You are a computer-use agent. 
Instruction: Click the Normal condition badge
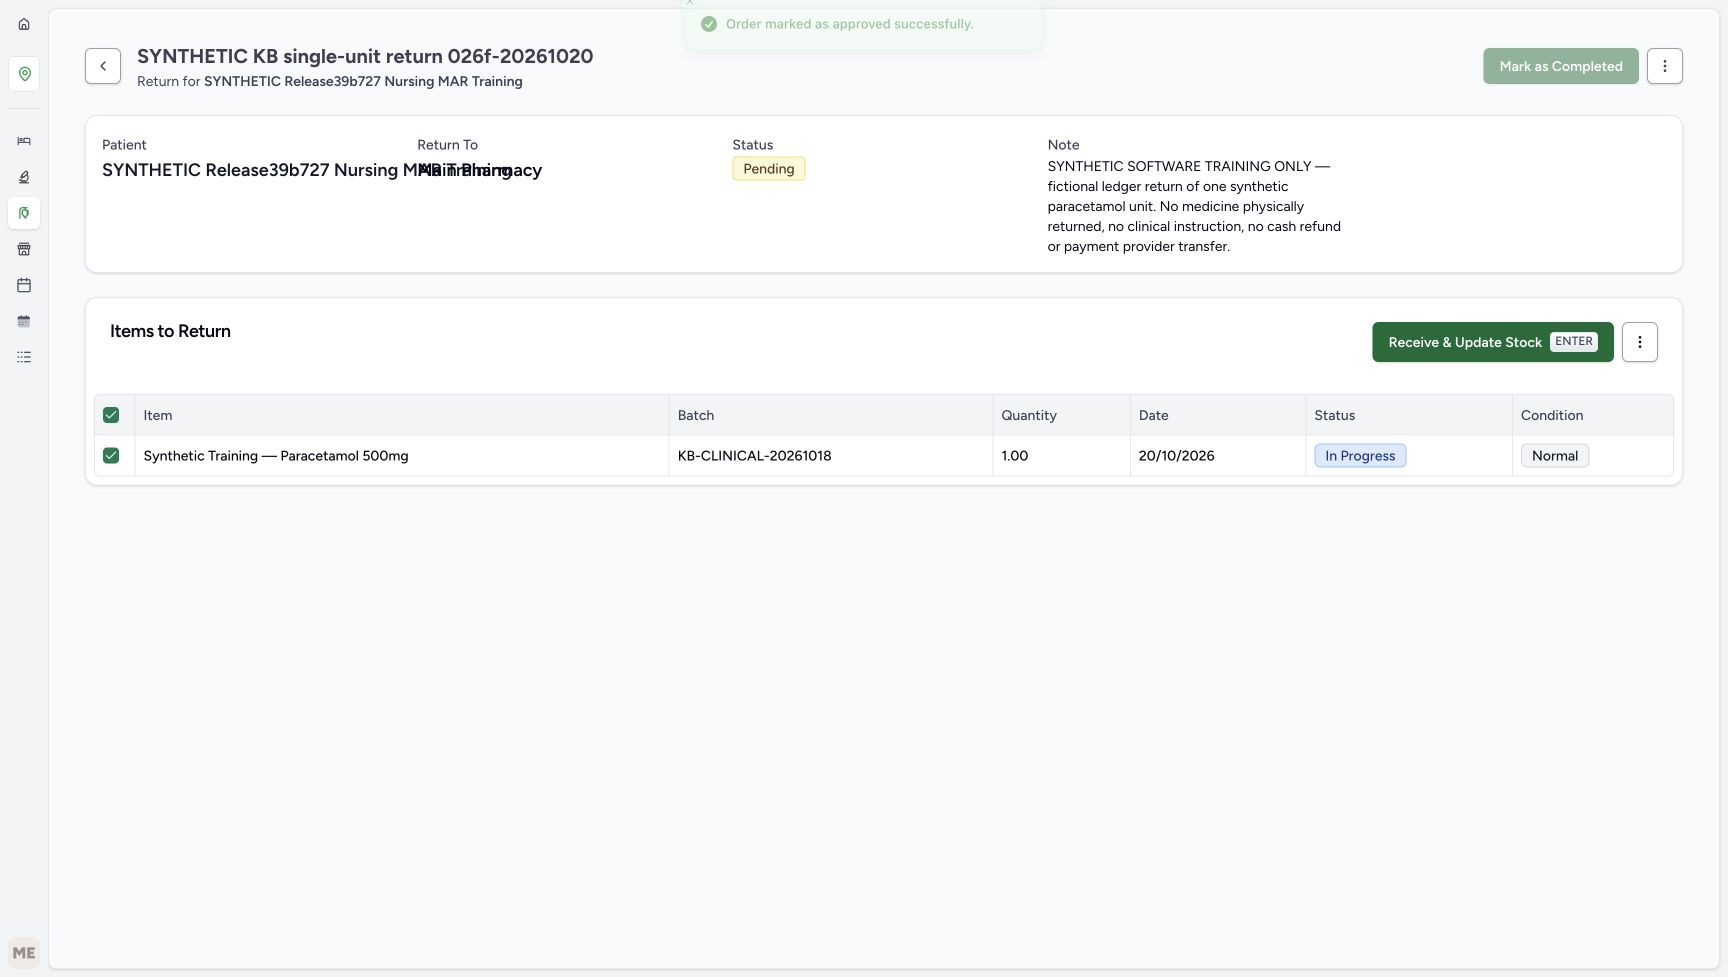pos(1554,456)
